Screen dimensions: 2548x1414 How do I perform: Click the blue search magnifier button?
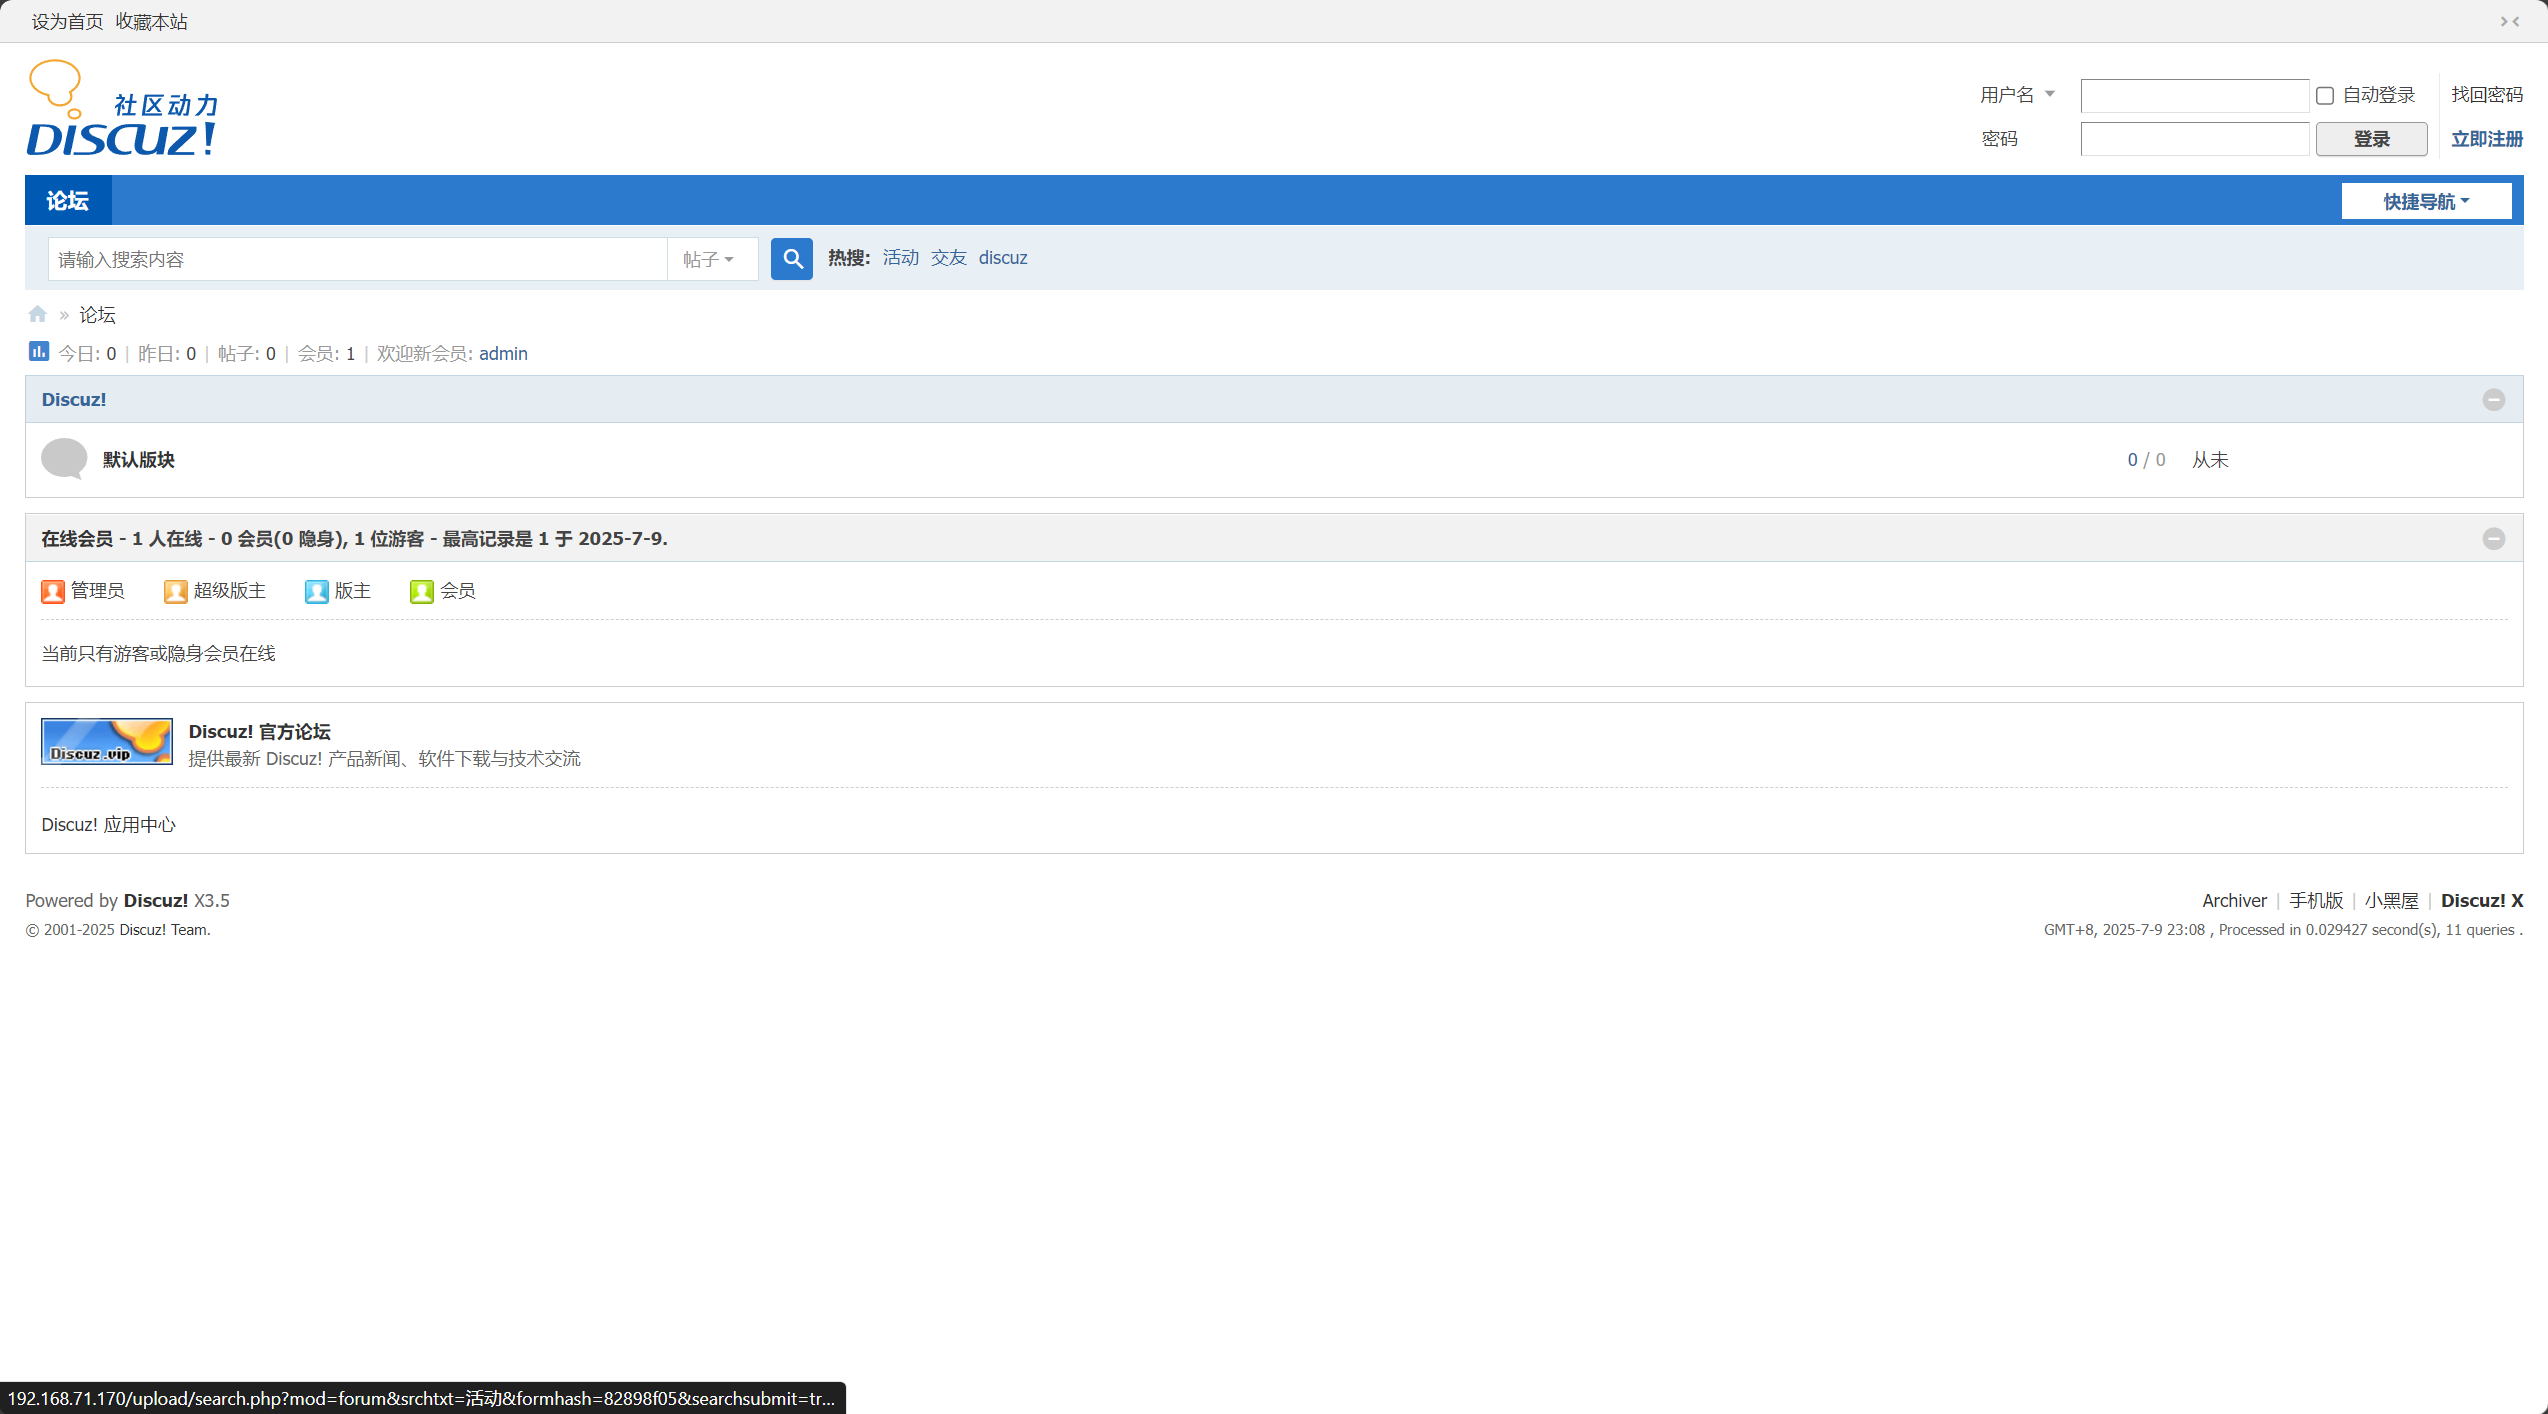791,259
